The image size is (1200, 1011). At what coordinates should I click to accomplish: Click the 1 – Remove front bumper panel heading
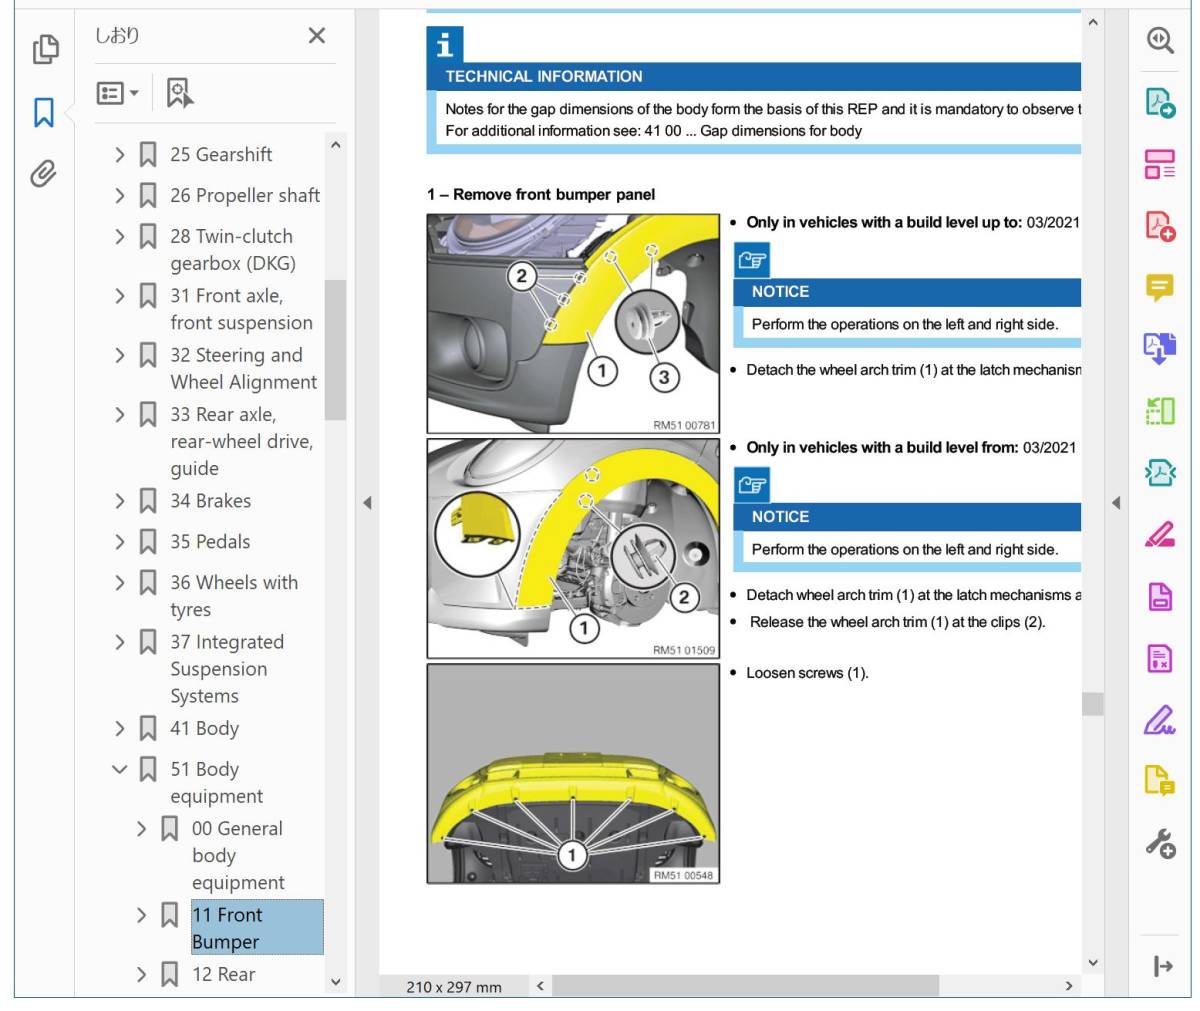pyautogui.click(x=541, y=195)
